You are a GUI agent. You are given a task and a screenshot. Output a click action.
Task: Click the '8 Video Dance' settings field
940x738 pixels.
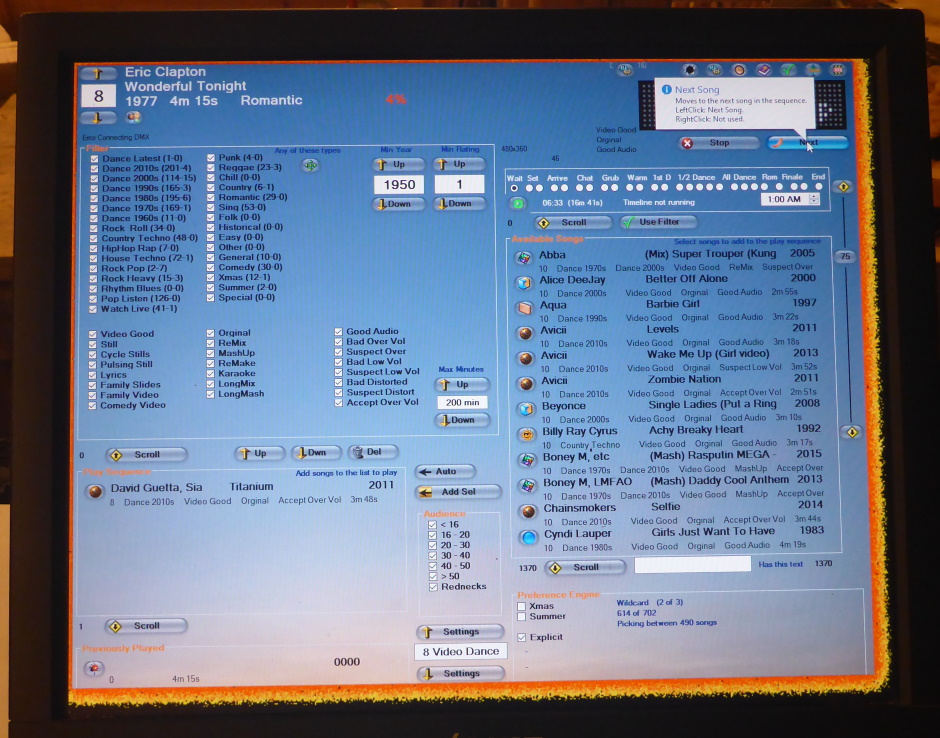coord(460,652)
